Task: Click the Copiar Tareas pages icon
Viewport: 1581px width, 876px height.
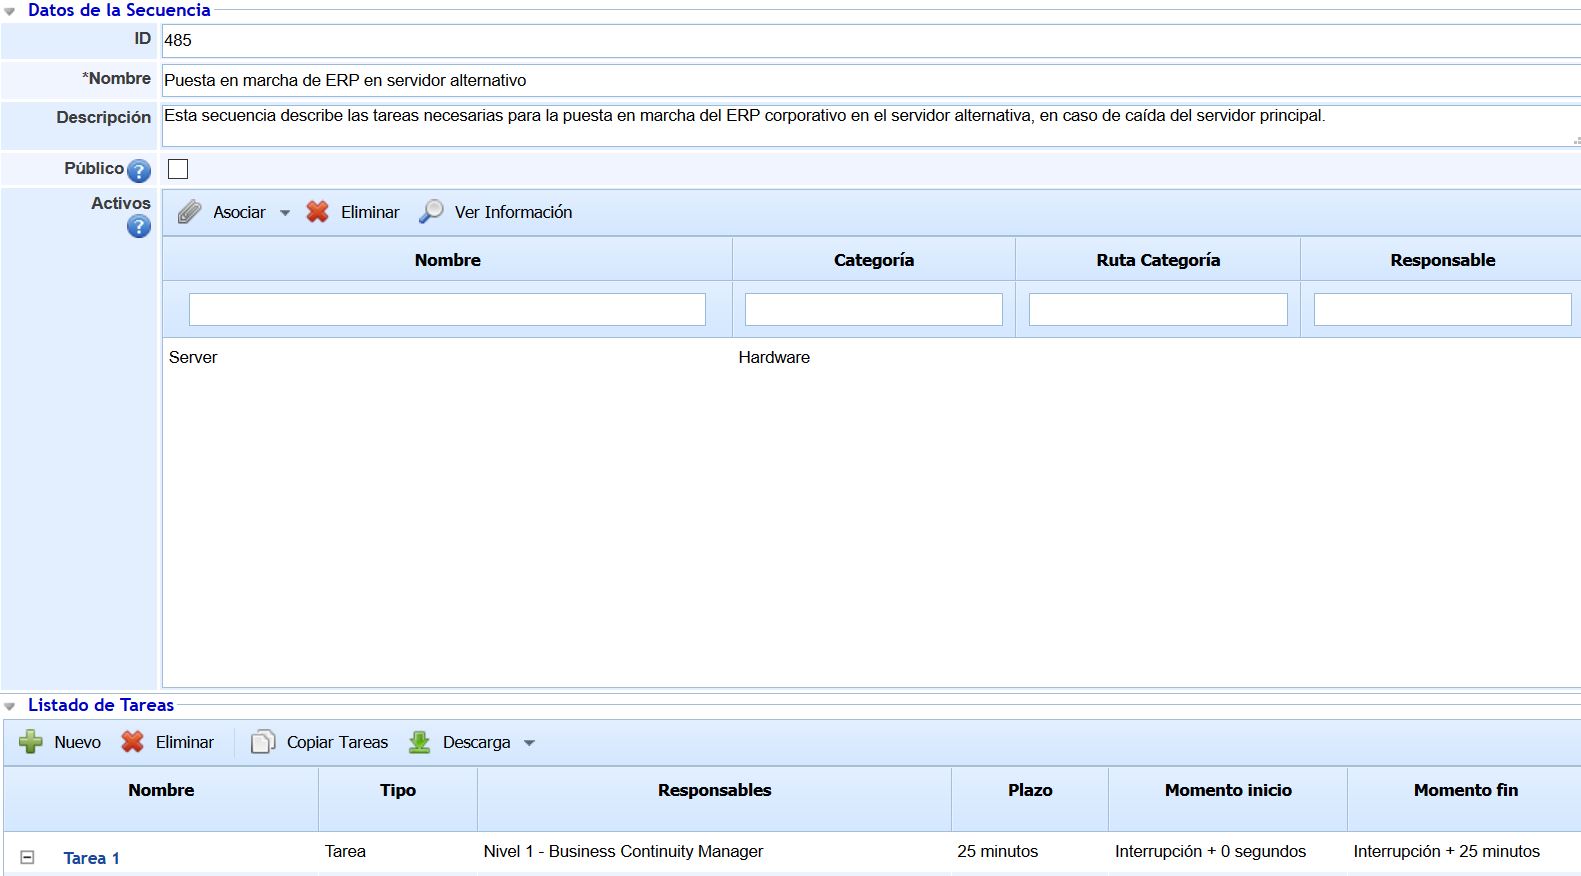Action: click(262, 742)
